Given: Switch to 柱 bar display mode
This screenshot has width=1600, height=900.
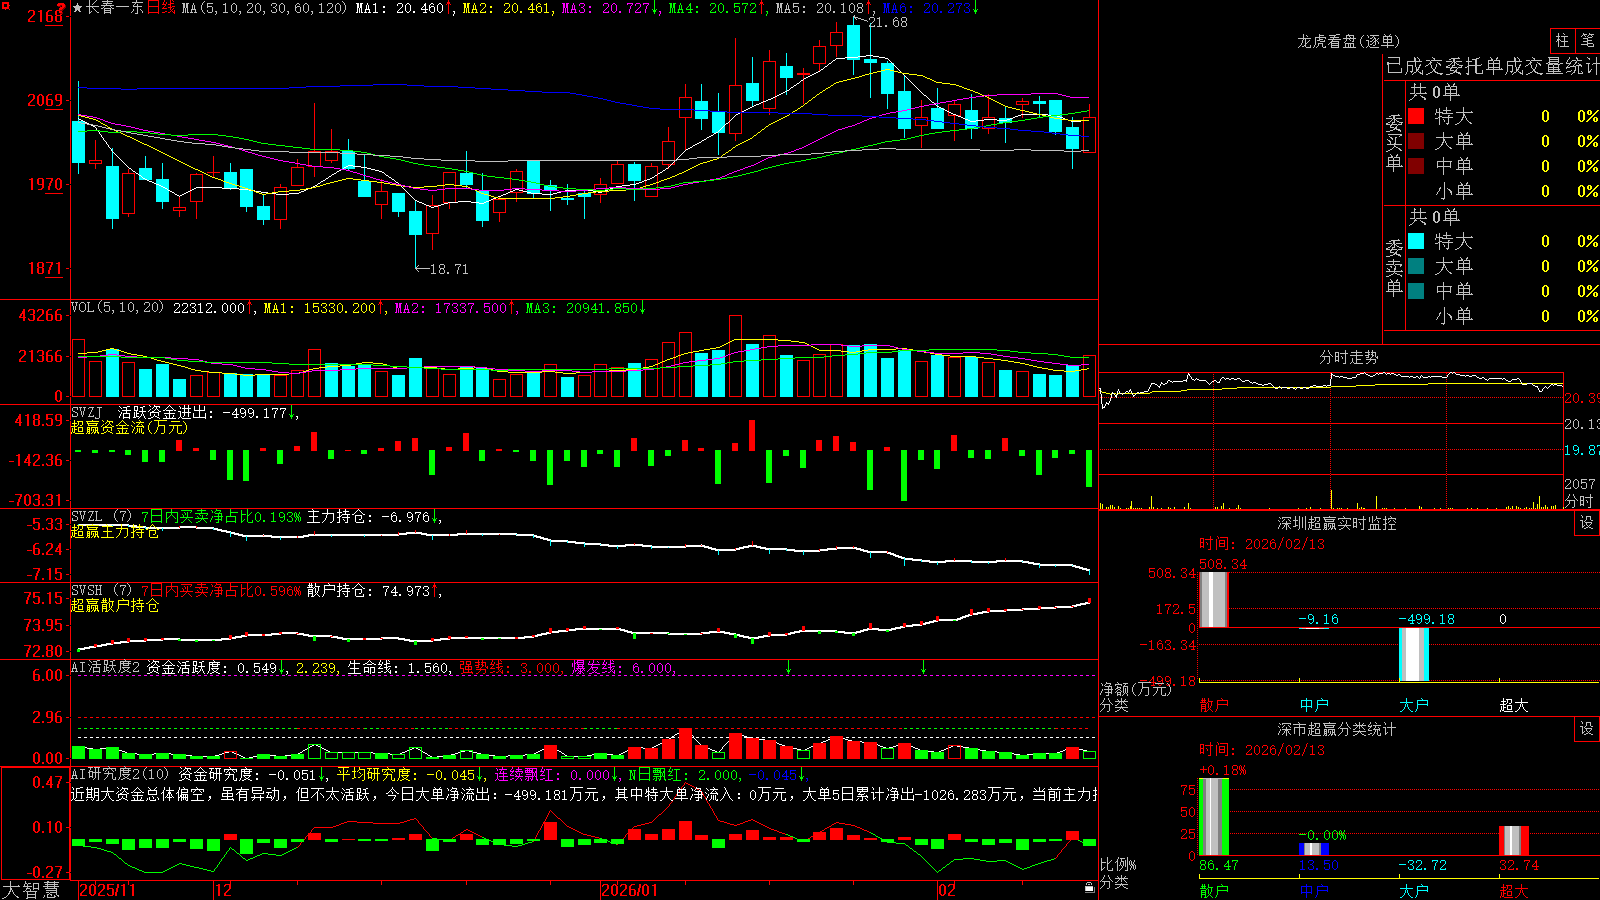Looking at the screenshot, I should [1562, 41].
